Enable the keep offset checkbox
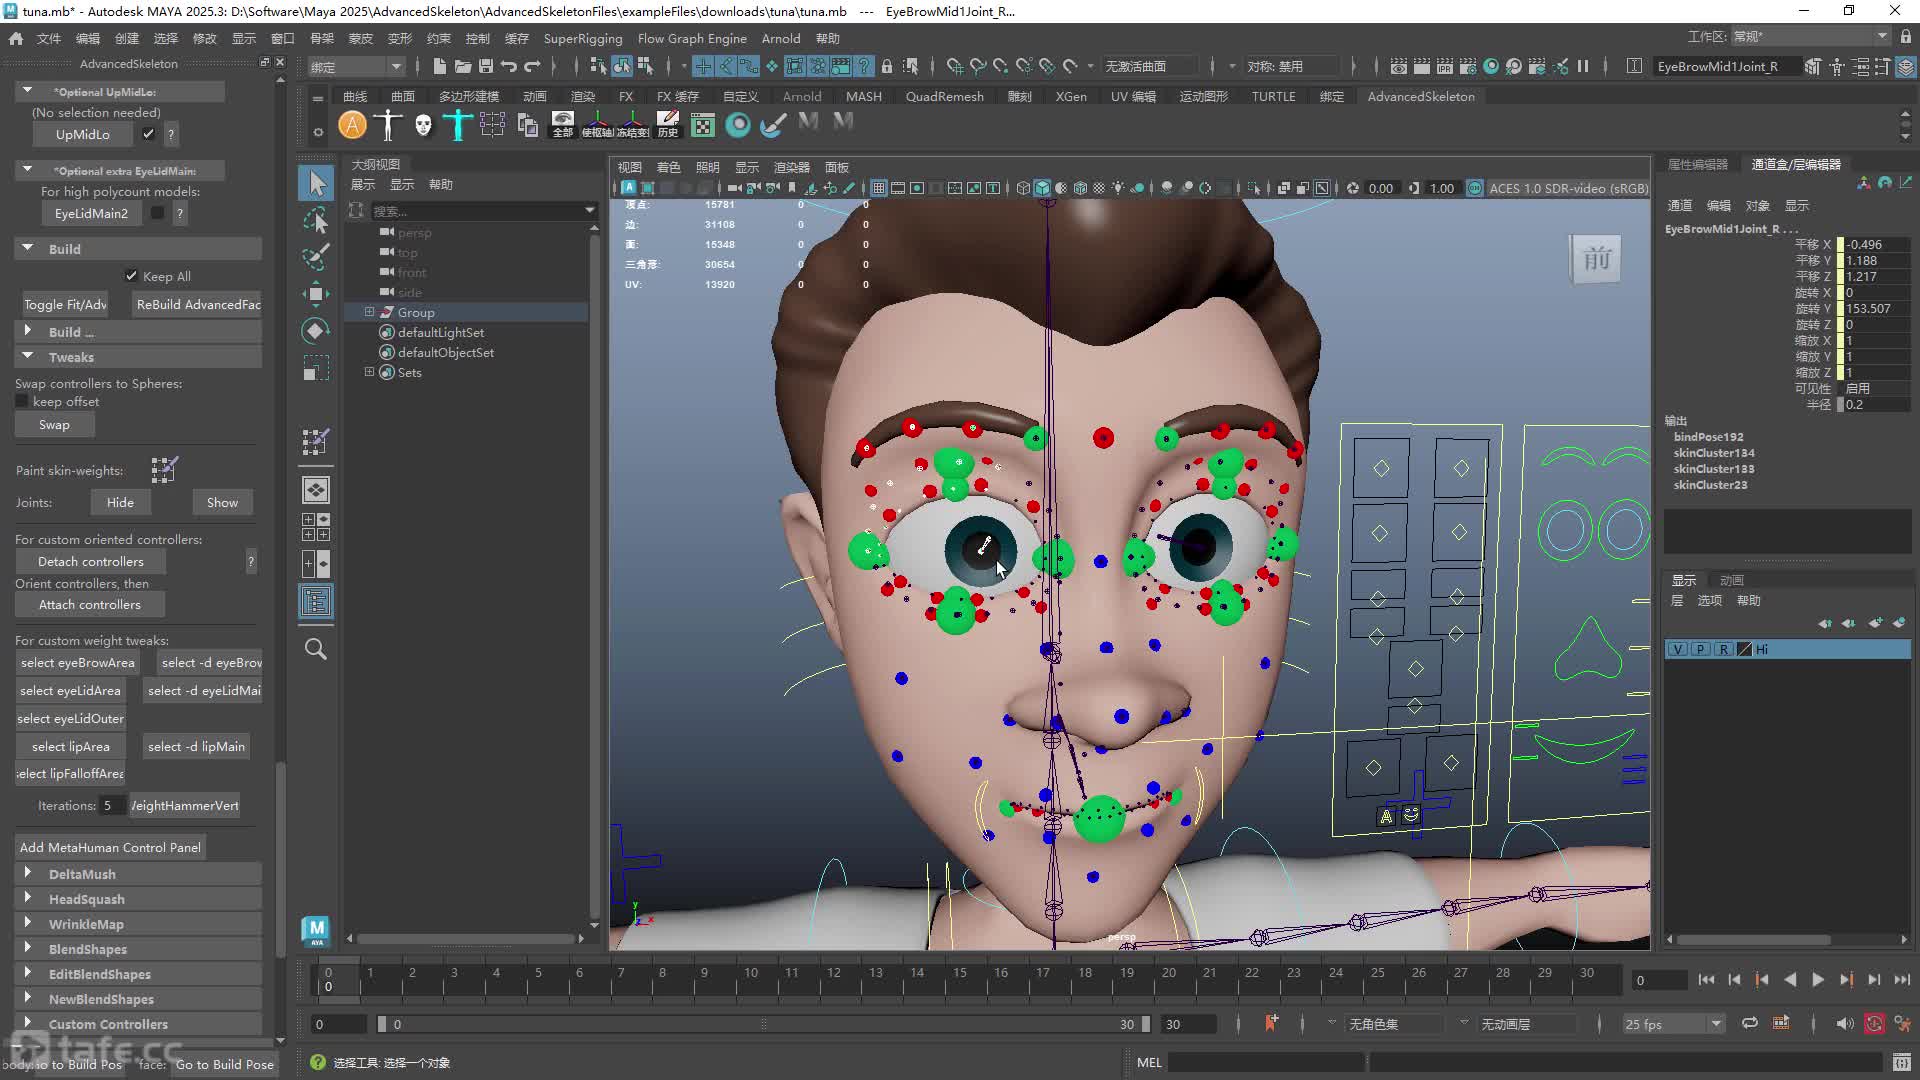The image size is (1920, 1080). pos(22,401)
